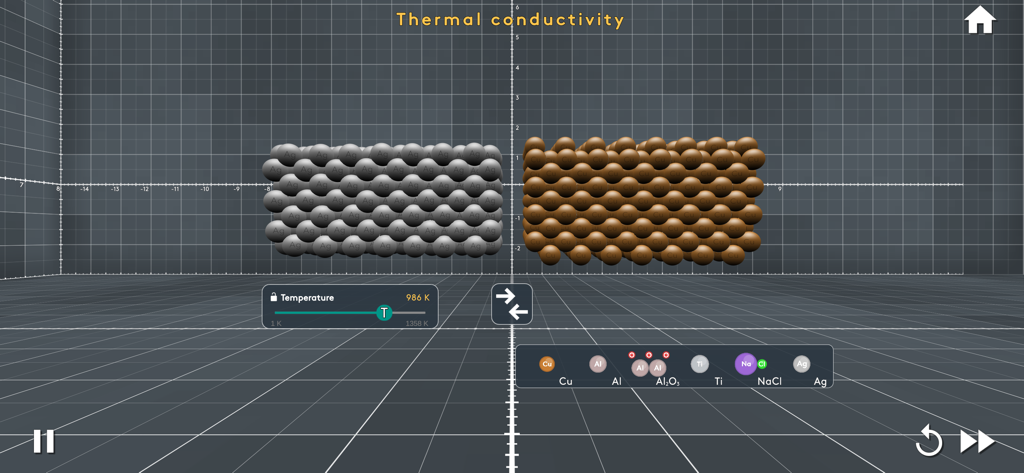
Task: Click the Ag text label in material panel
Action: coord(820,382)
